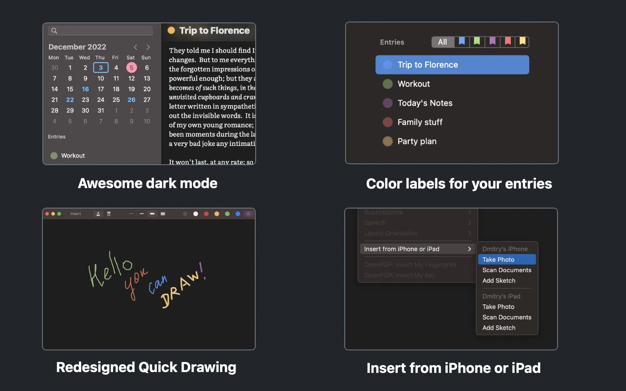Go to the previous month in calendar
Screen dimensions: 626x391
point(135,47)
